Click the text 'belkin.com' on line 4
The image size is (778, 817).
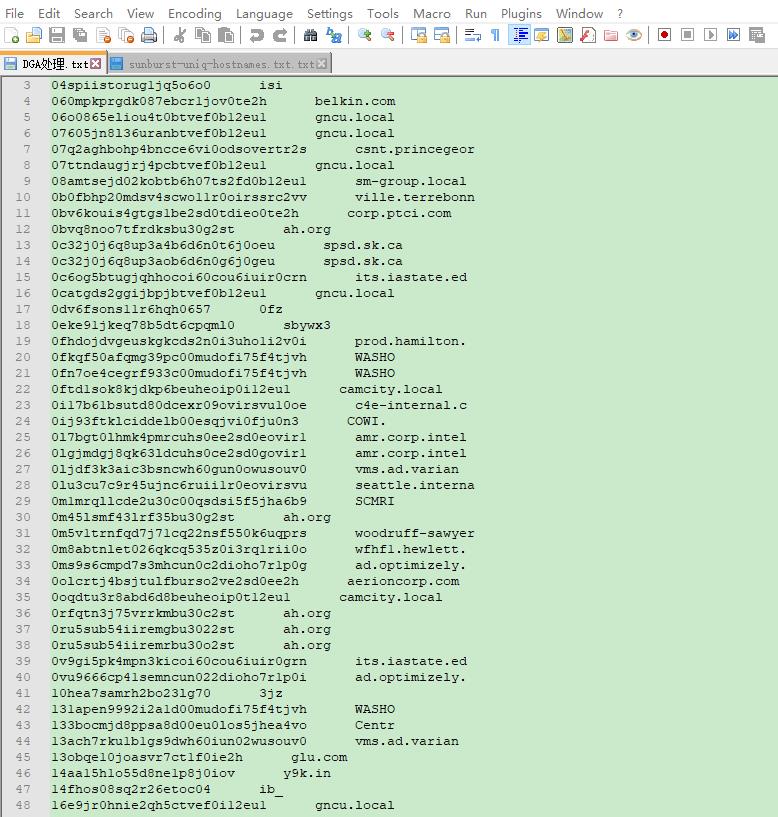tap(355, 101)
